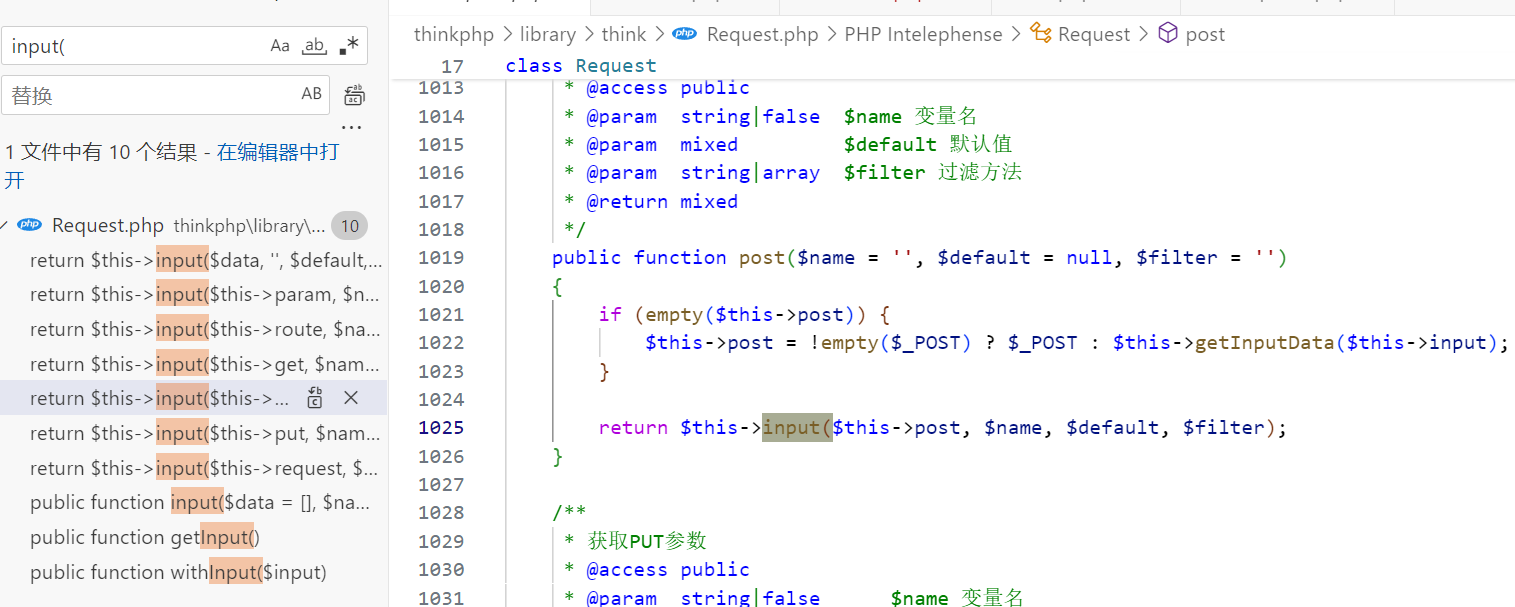
Task: Click PHP icon in Request.php breadcrumb
Action: pos(685,34)
